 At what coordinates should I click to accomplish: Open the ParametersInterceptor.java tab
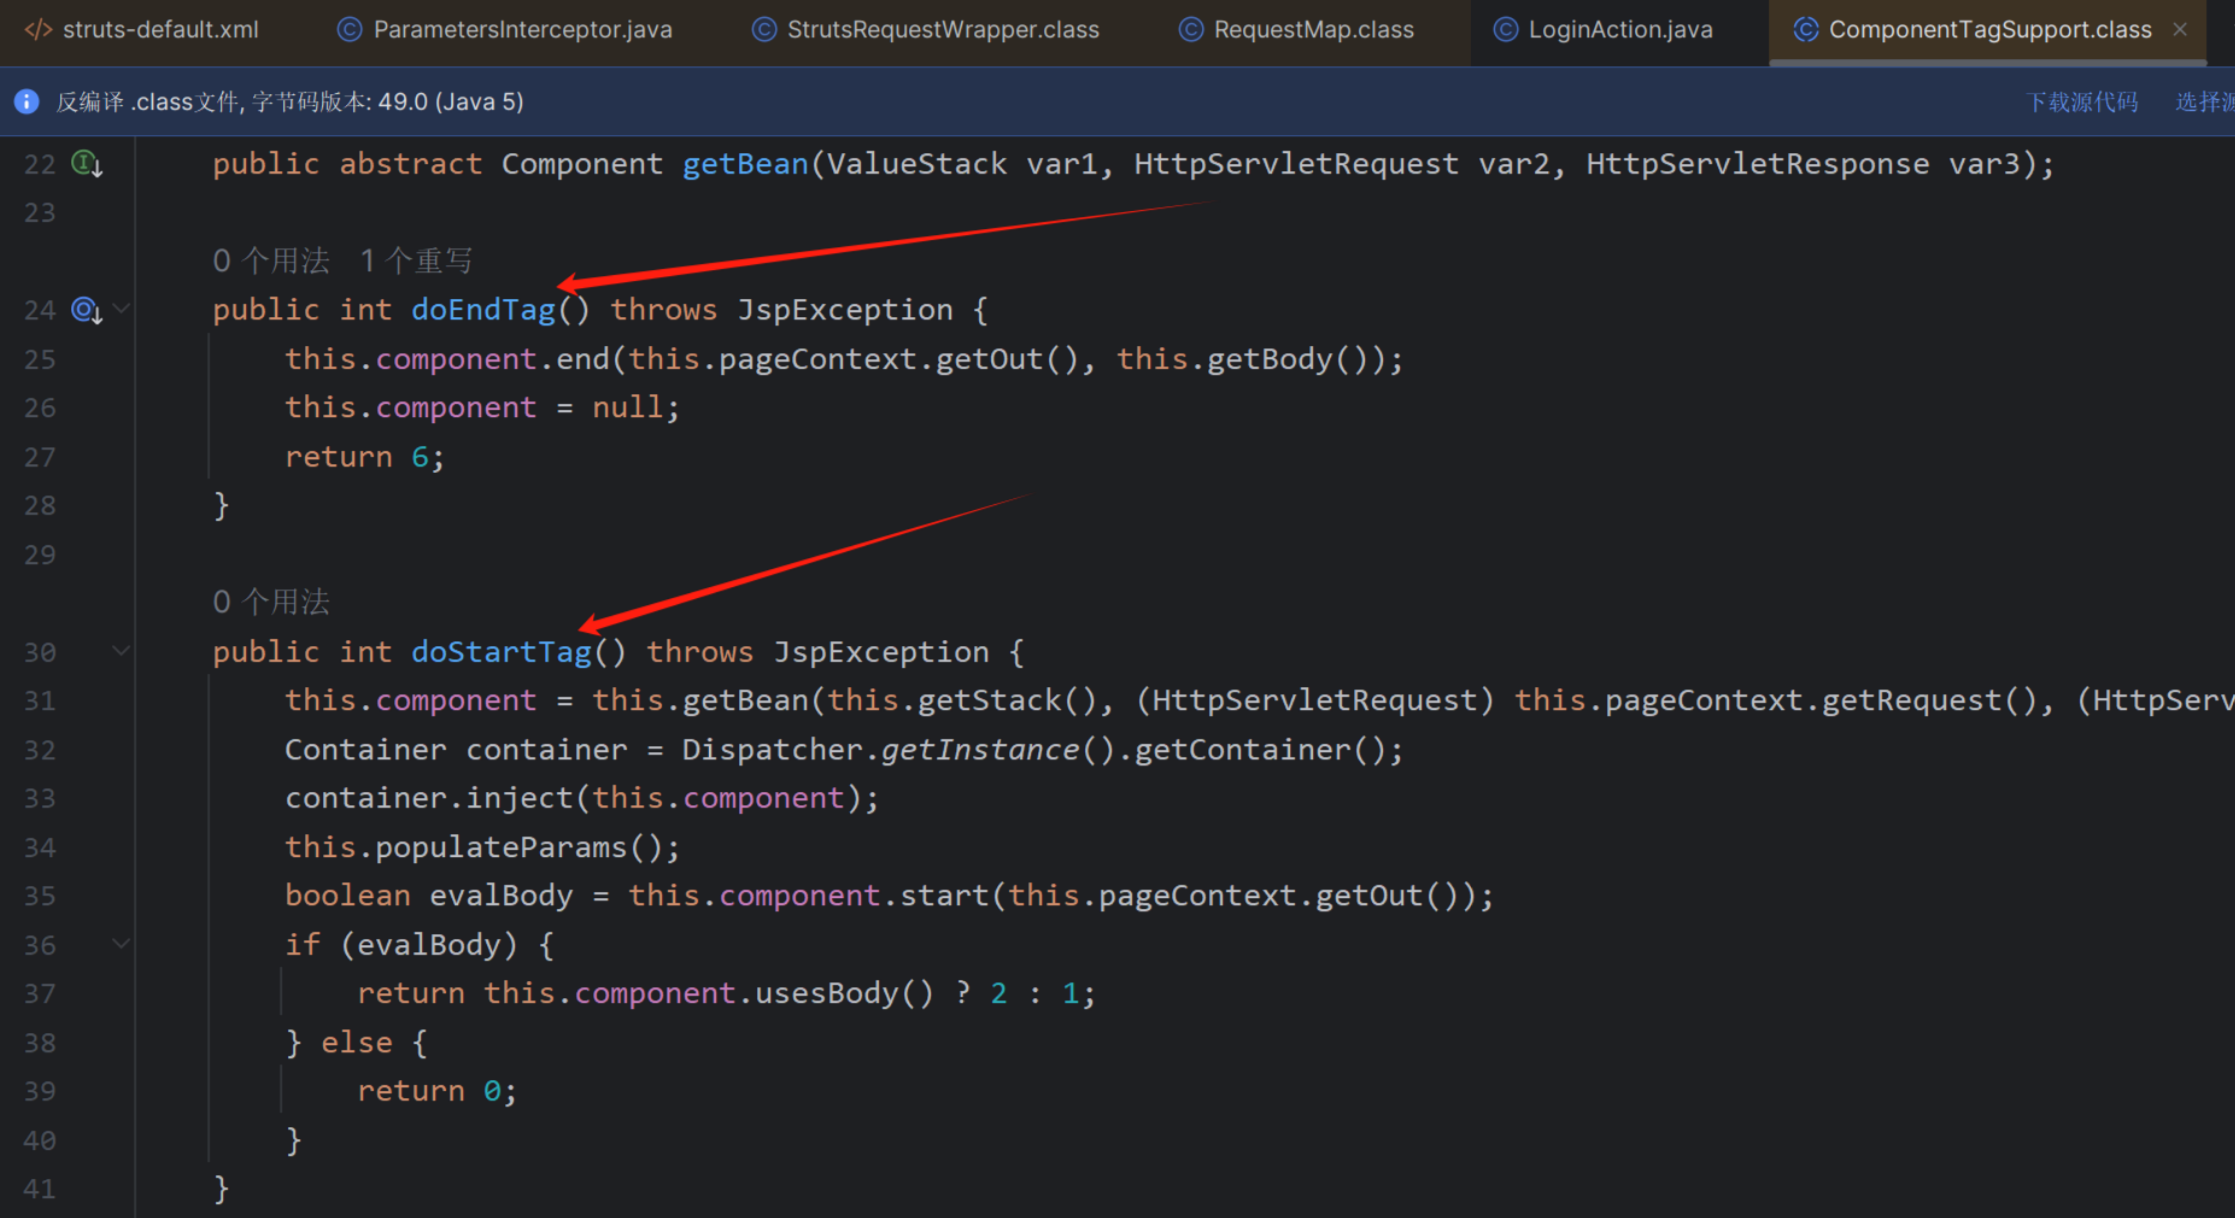tap(522, 30)
